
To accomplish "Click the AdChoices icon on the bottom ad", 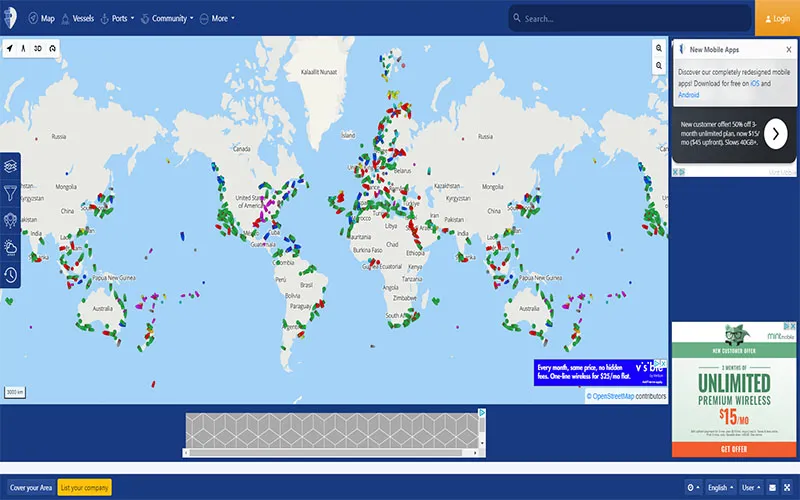I will 482,412.
